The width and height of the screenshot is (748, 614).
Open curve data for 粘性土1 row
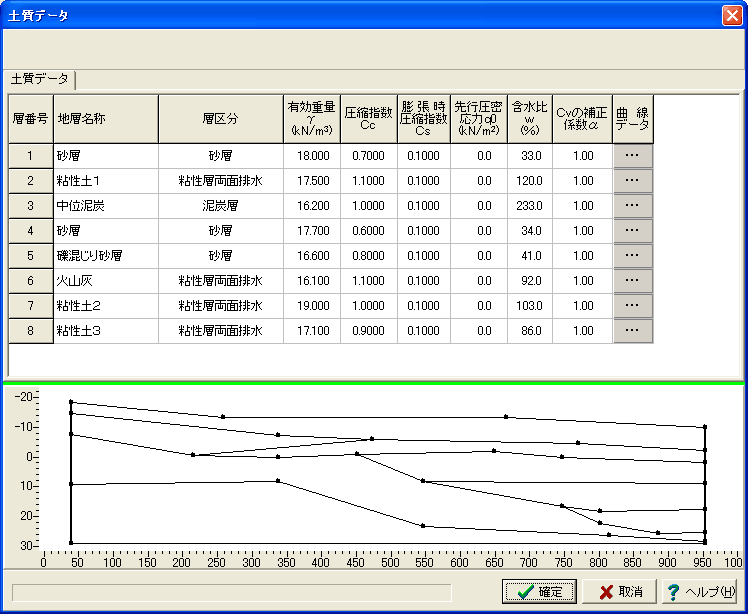(632, 181)
